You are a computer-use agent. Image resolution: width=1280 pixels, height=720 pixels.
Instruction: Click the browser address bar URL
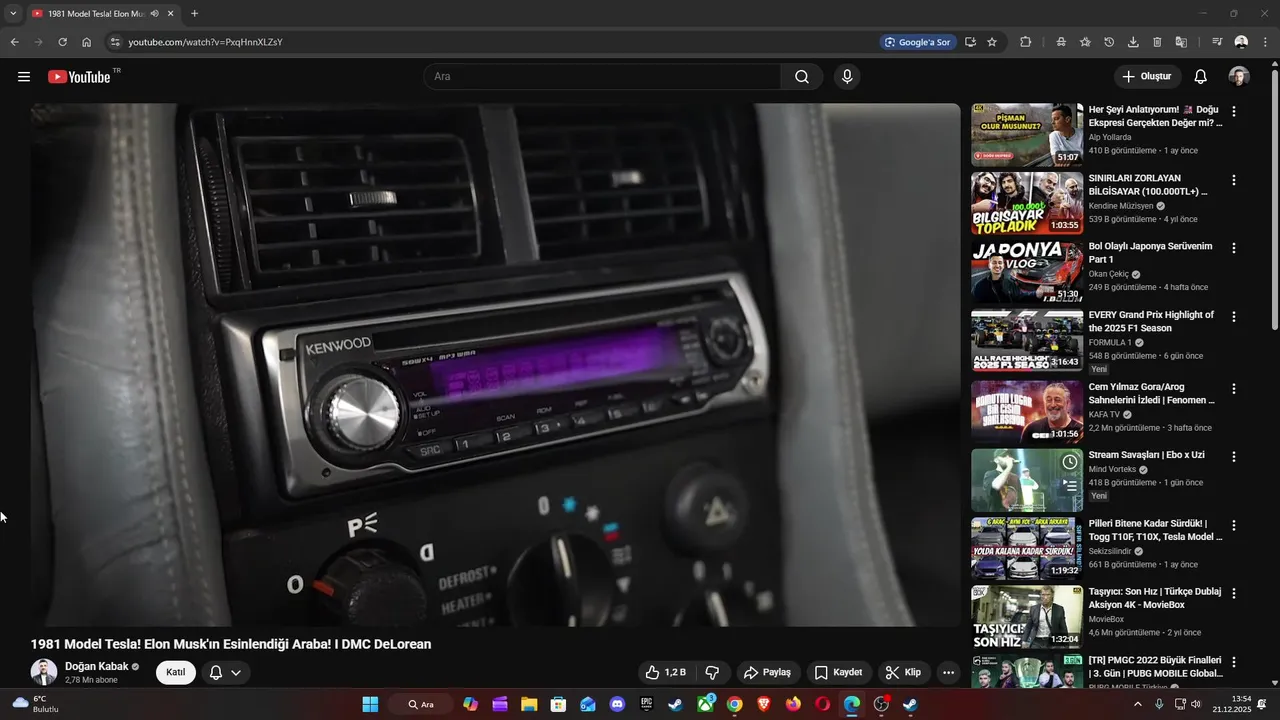point(205,42)
